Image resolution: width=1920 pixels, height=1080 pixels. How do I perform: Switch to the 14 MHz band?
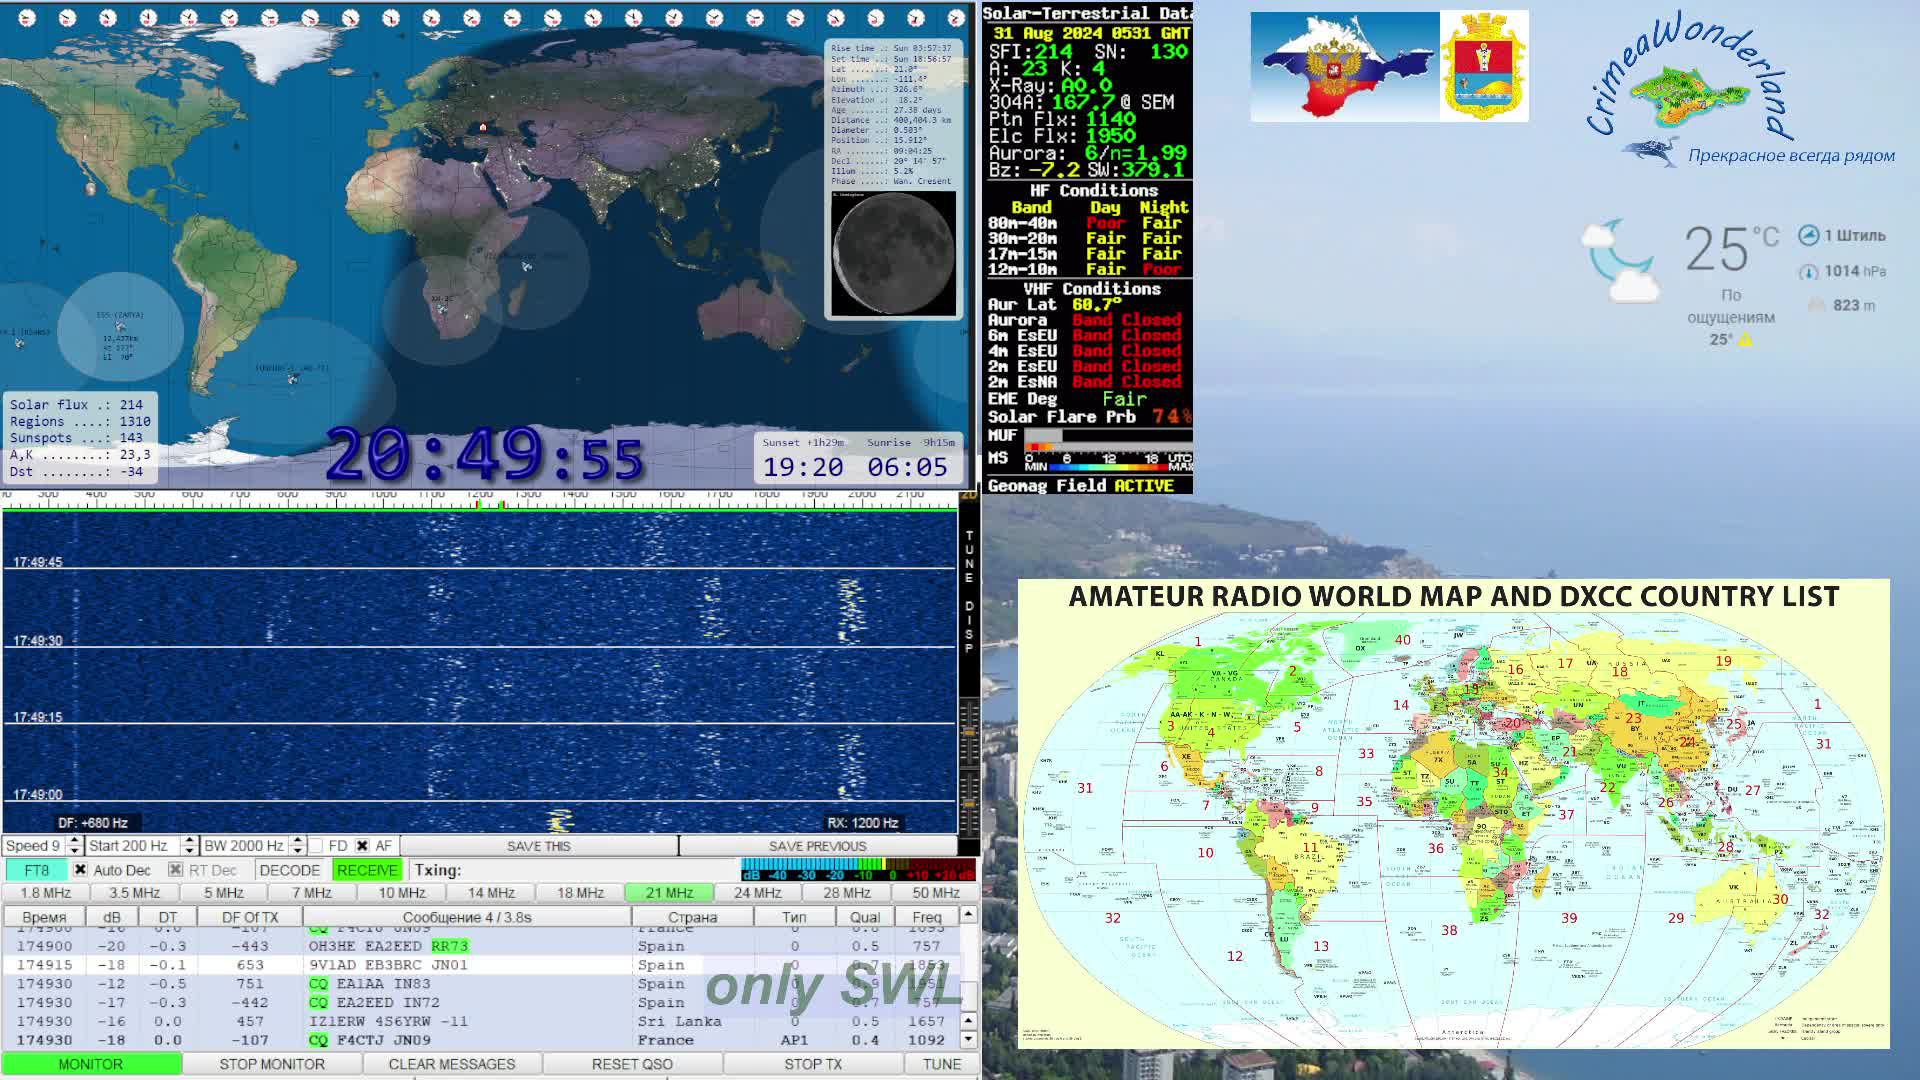(490, 893)
